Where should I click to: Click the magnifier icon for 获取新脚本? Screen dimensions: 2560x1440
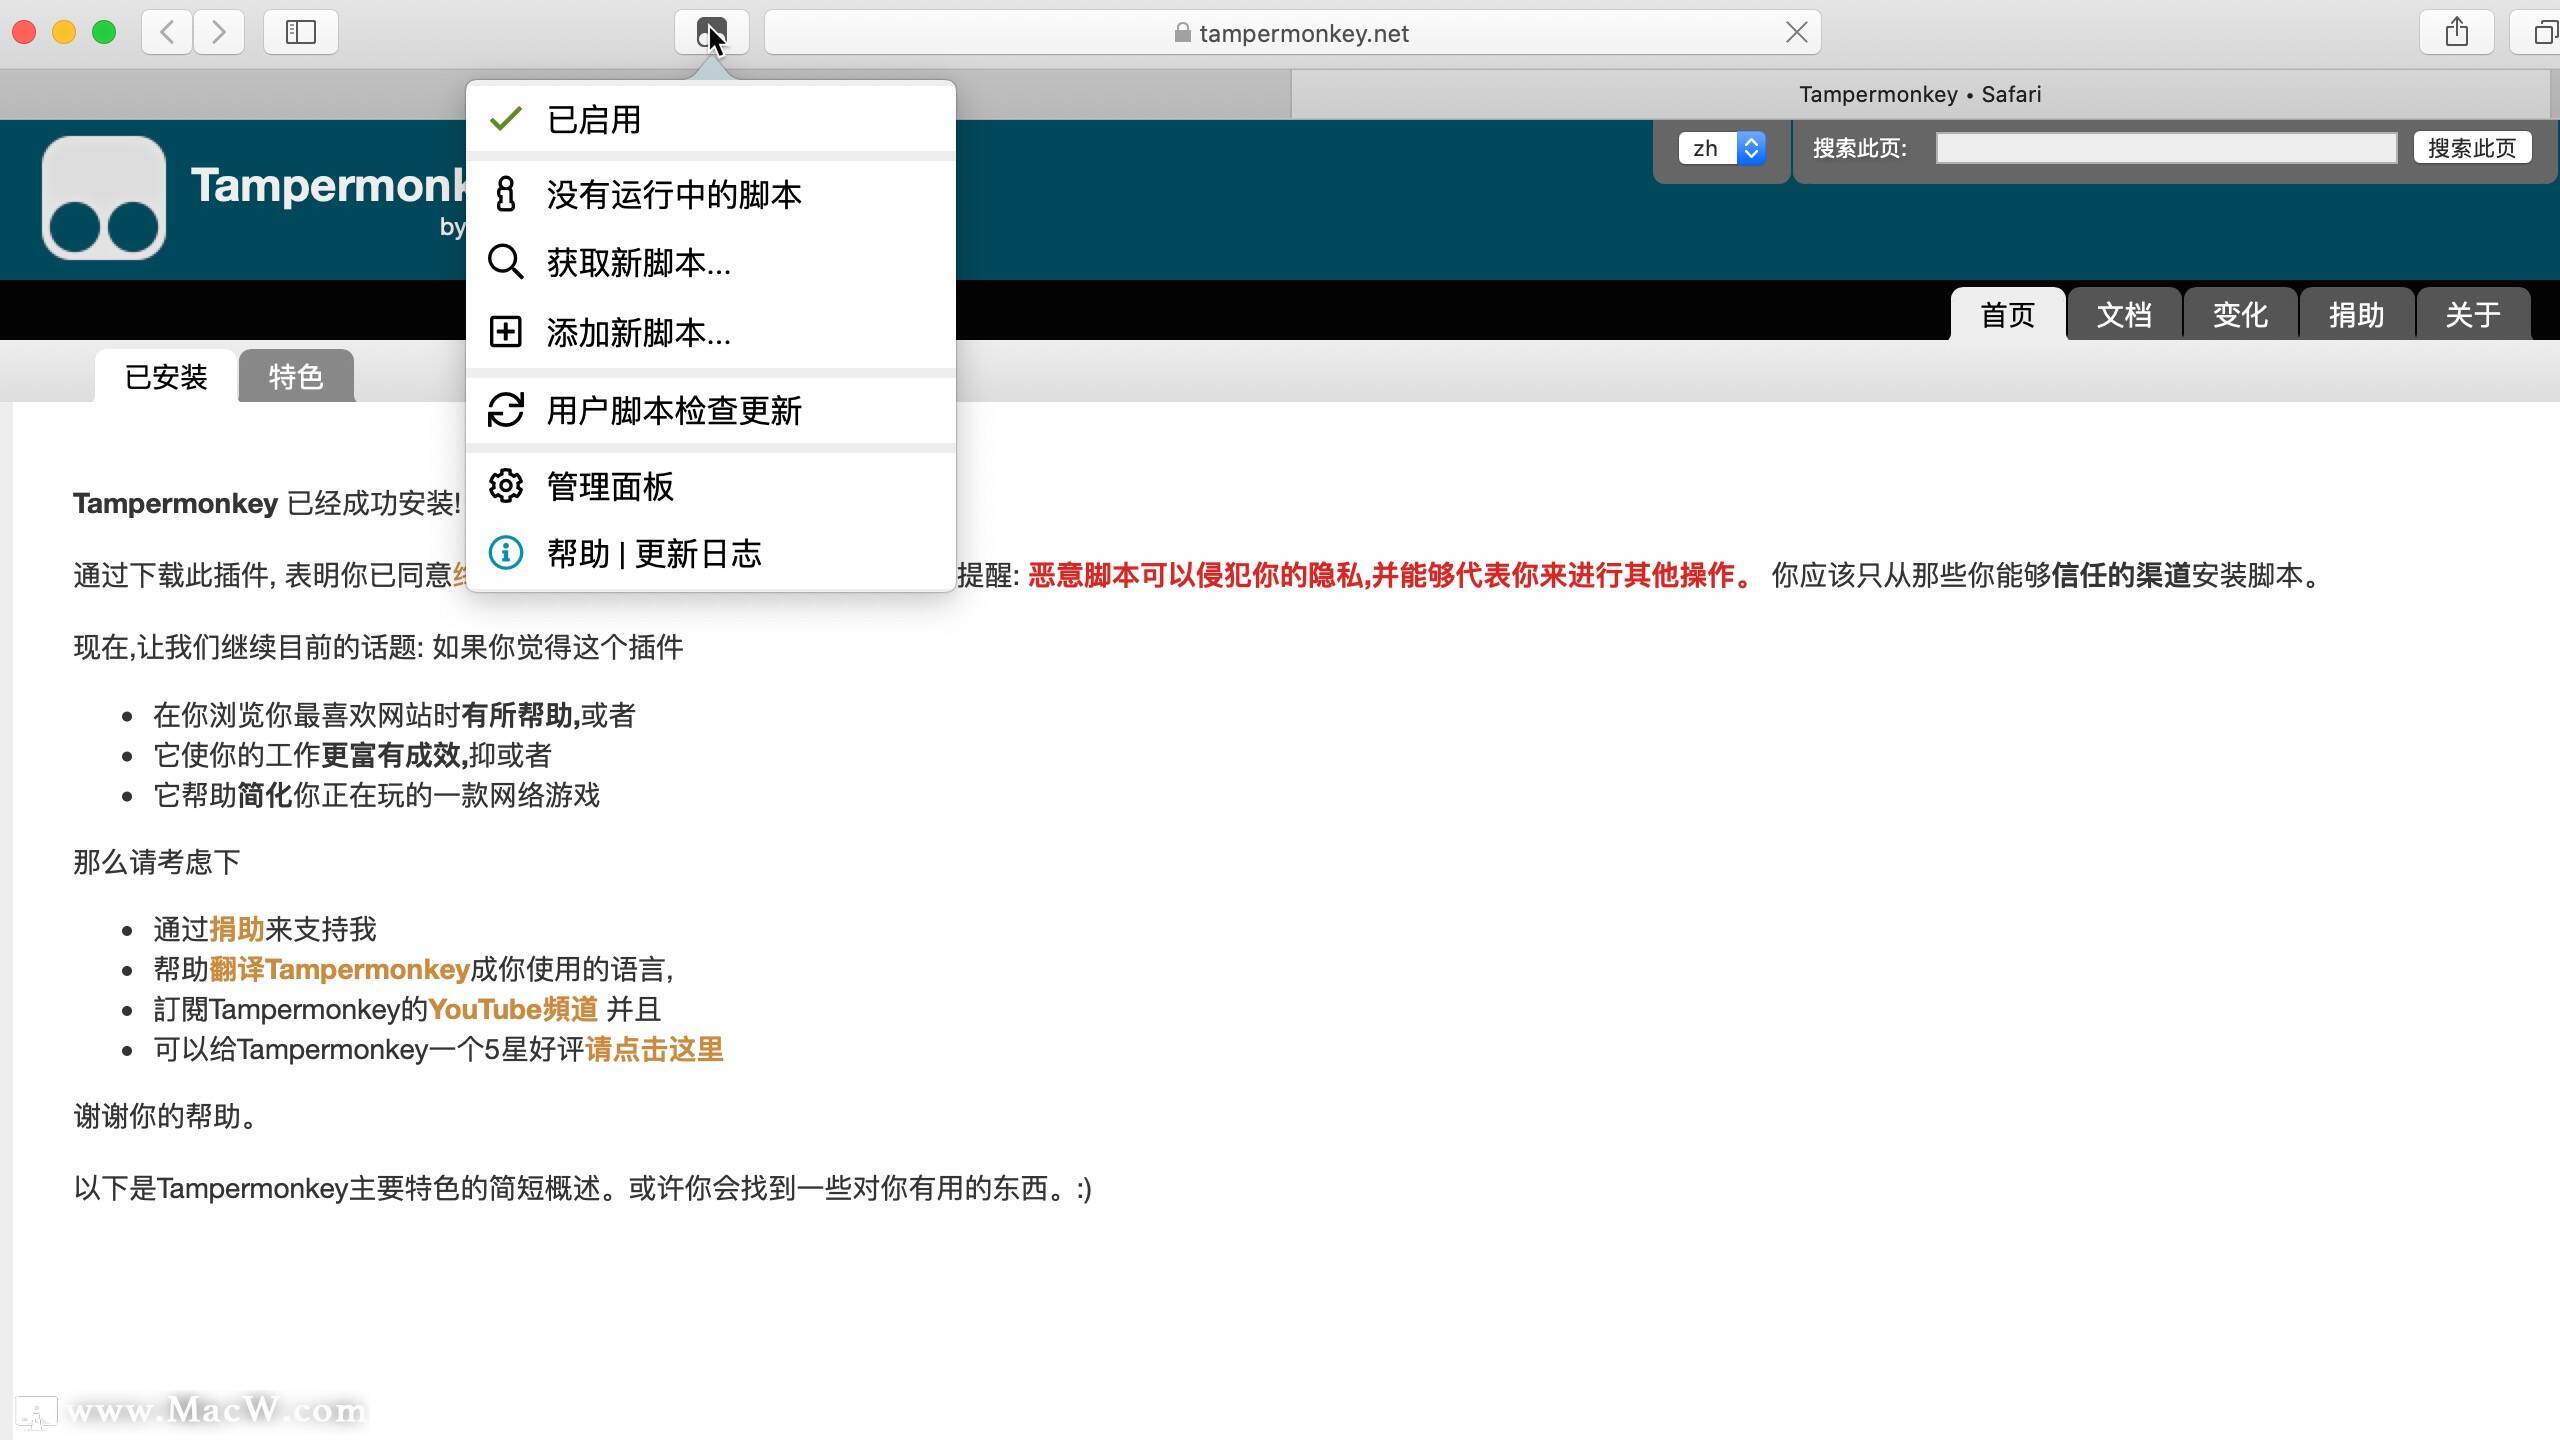506,263
